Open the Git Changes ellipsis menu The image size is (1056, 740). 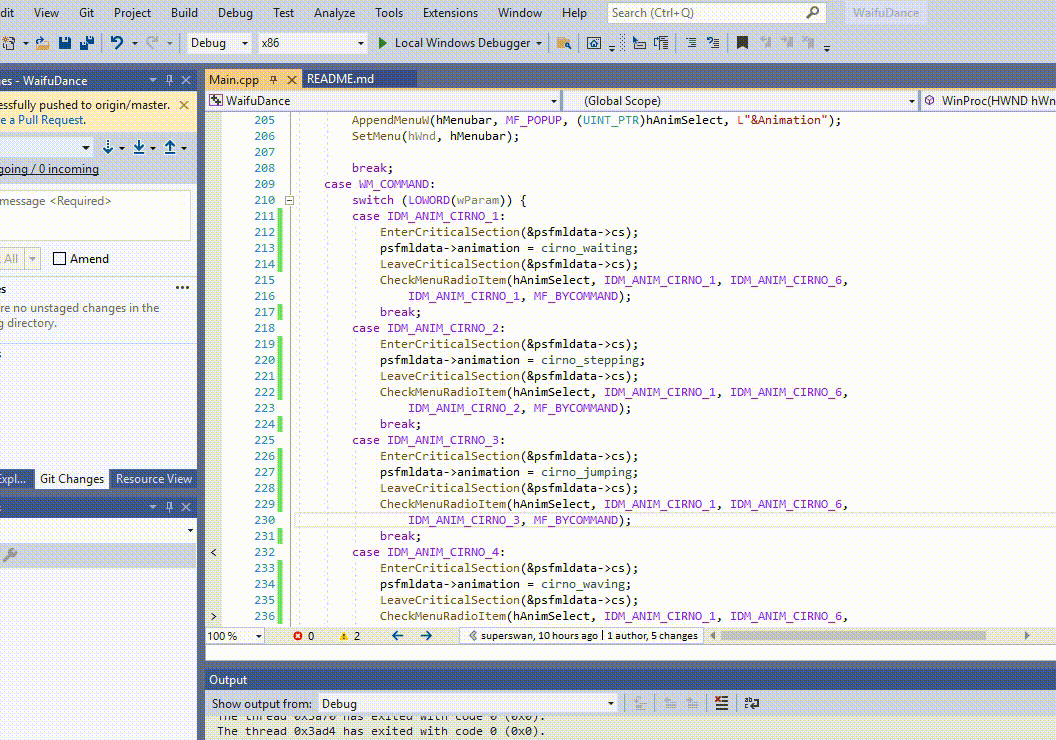183,288
